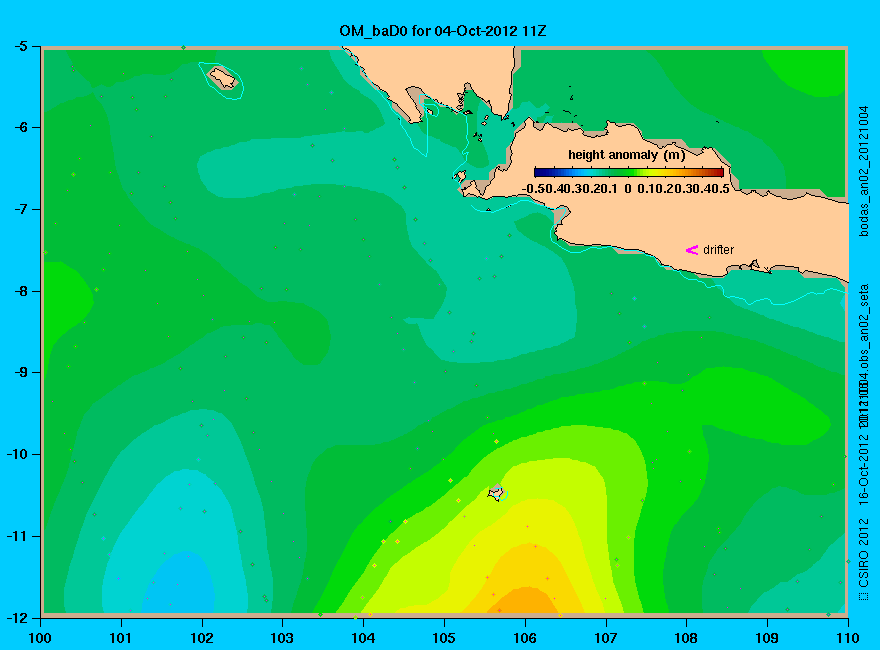This screenshot has height=650, width=880.
Task: Click the magenta drifter arrow marker
Action: point(692,250)
